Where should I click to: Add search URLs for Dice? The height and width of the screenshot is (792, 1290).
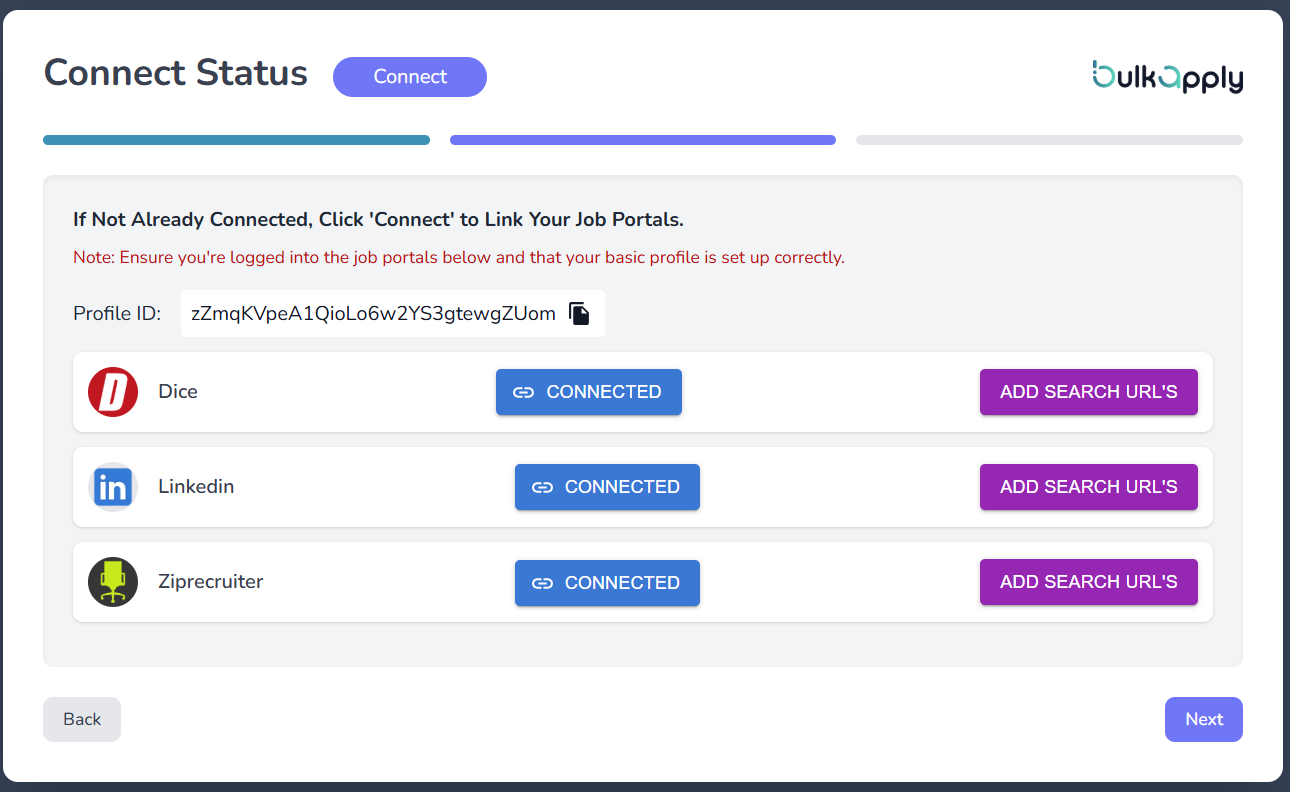pyautogui.click(x=1088, y=392)
